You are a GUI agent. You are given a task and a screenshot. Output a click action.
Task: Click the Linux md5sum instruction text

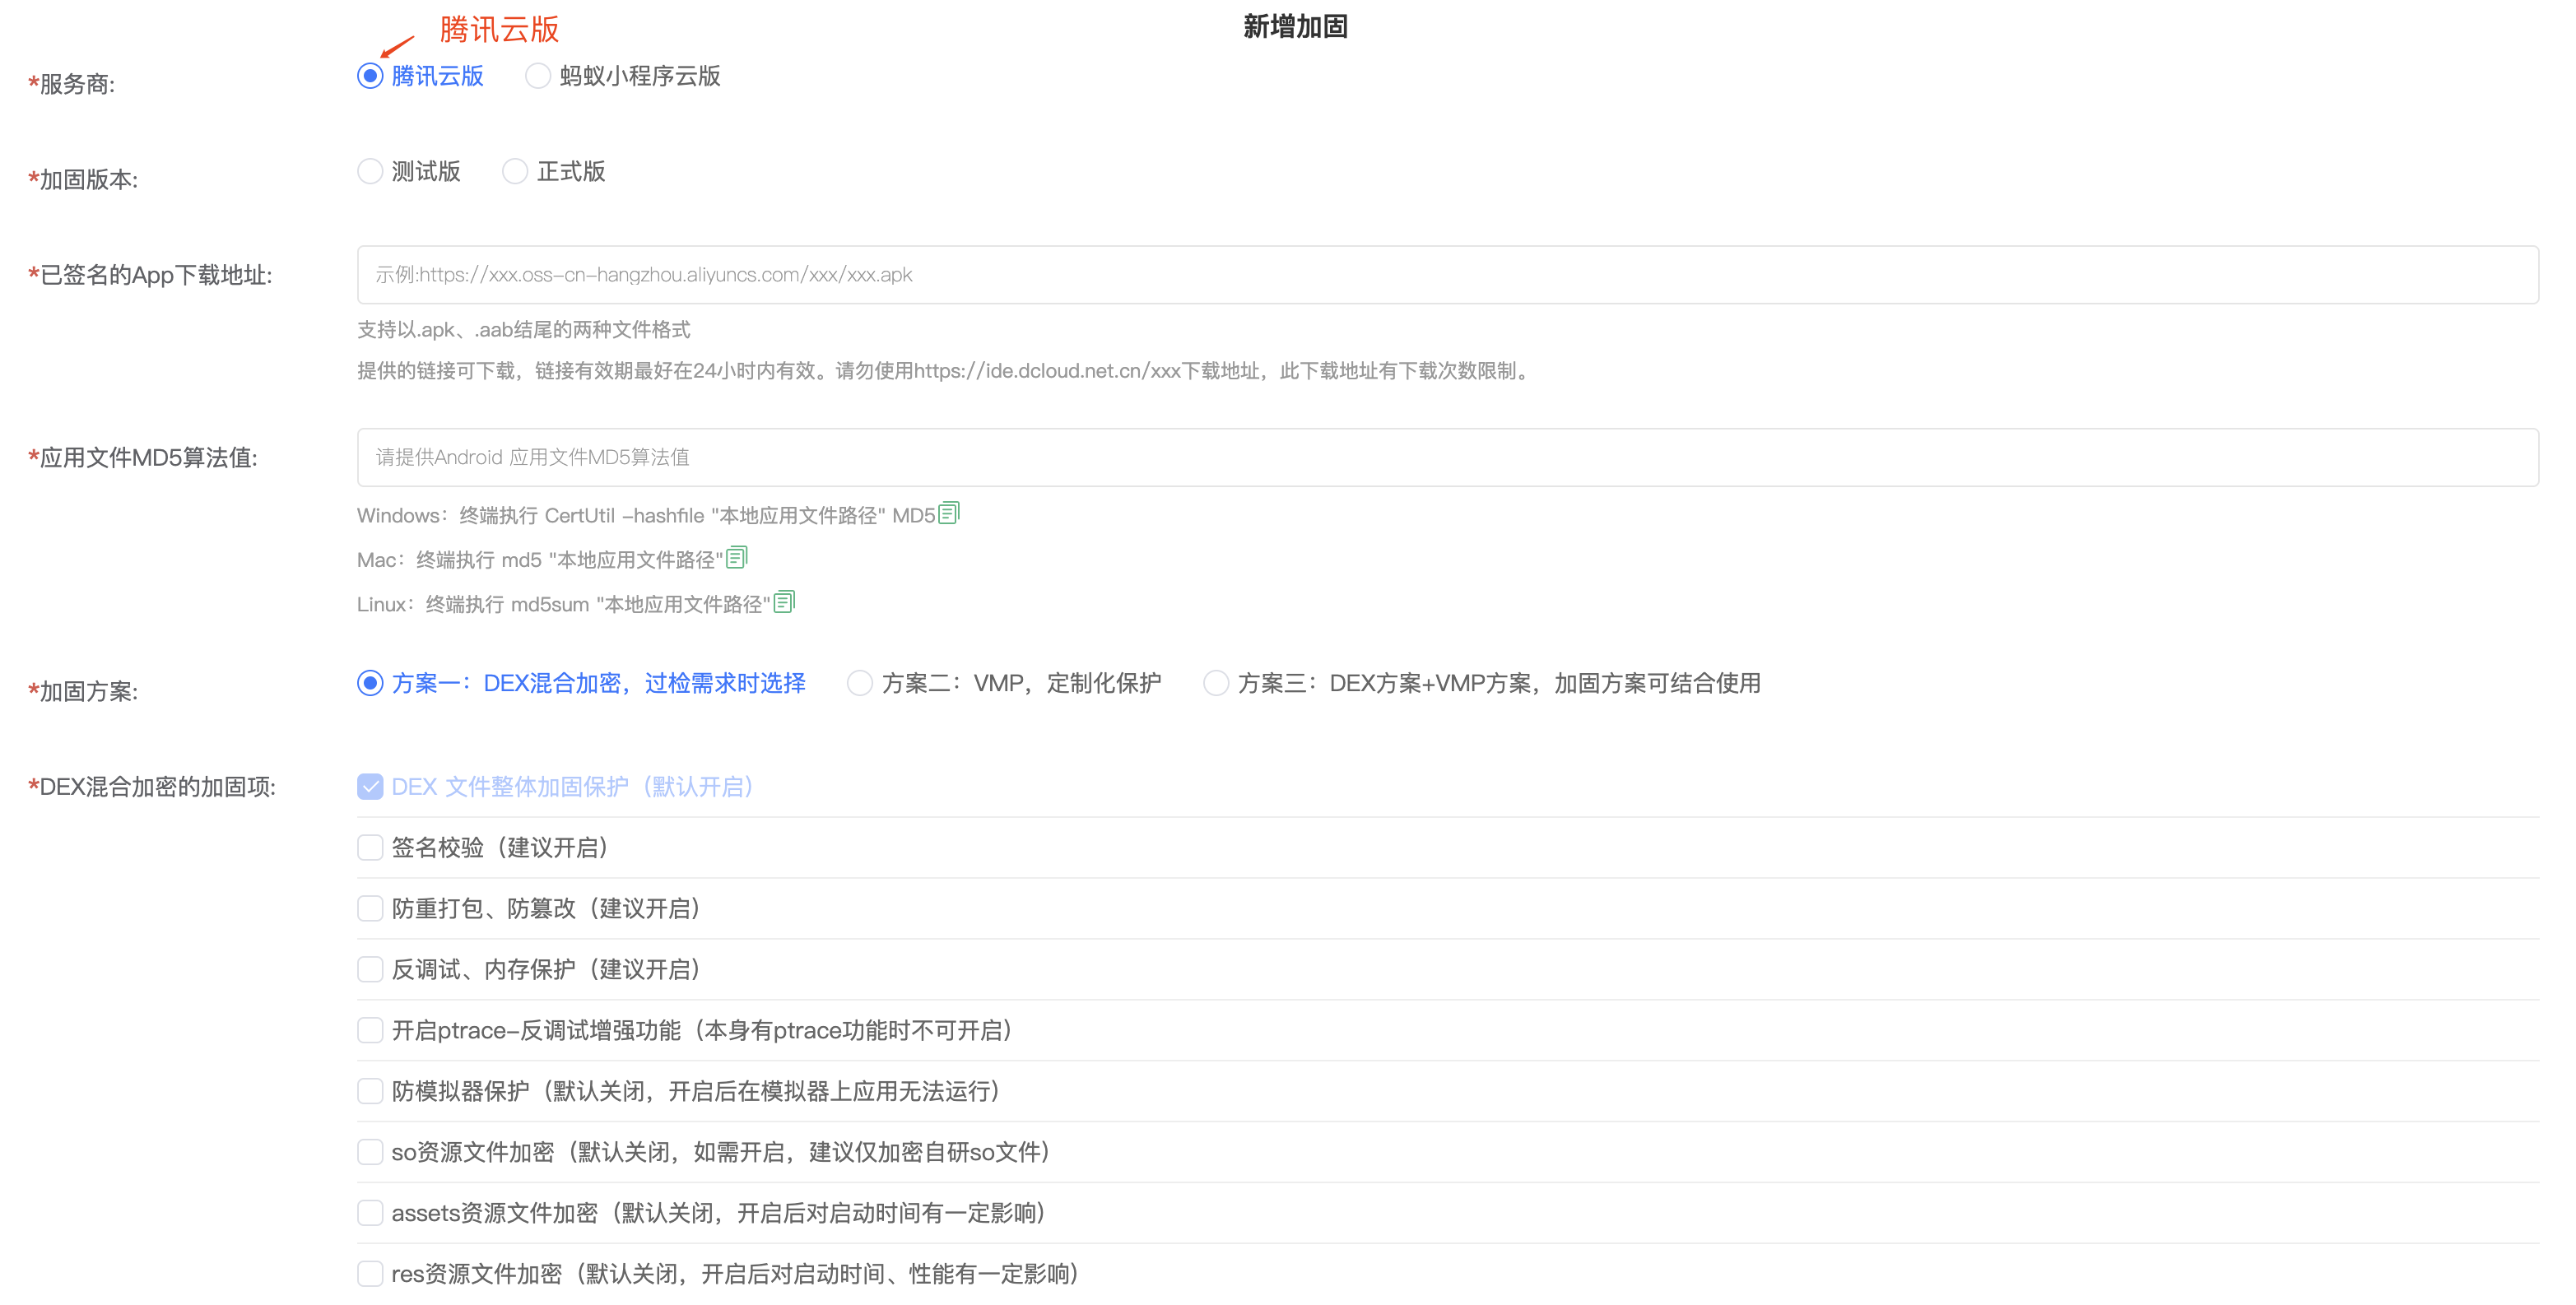(564, 605)
